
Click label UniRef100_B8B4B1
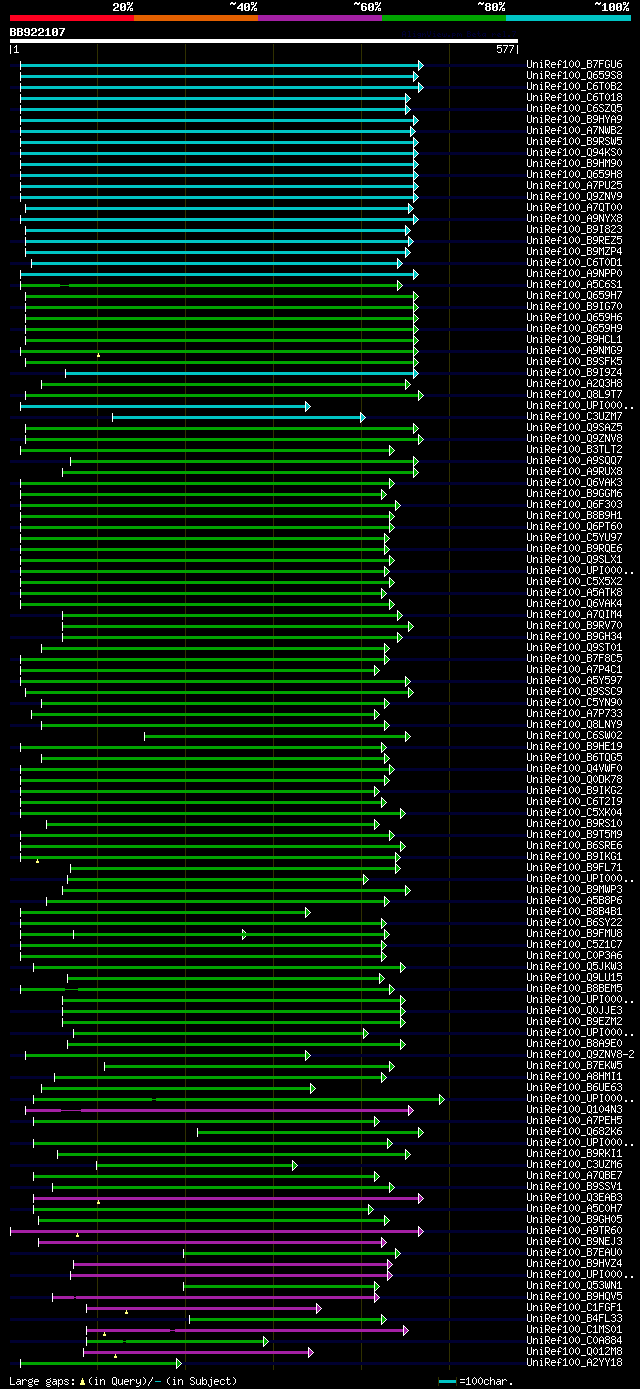click(x=574, y=912)
